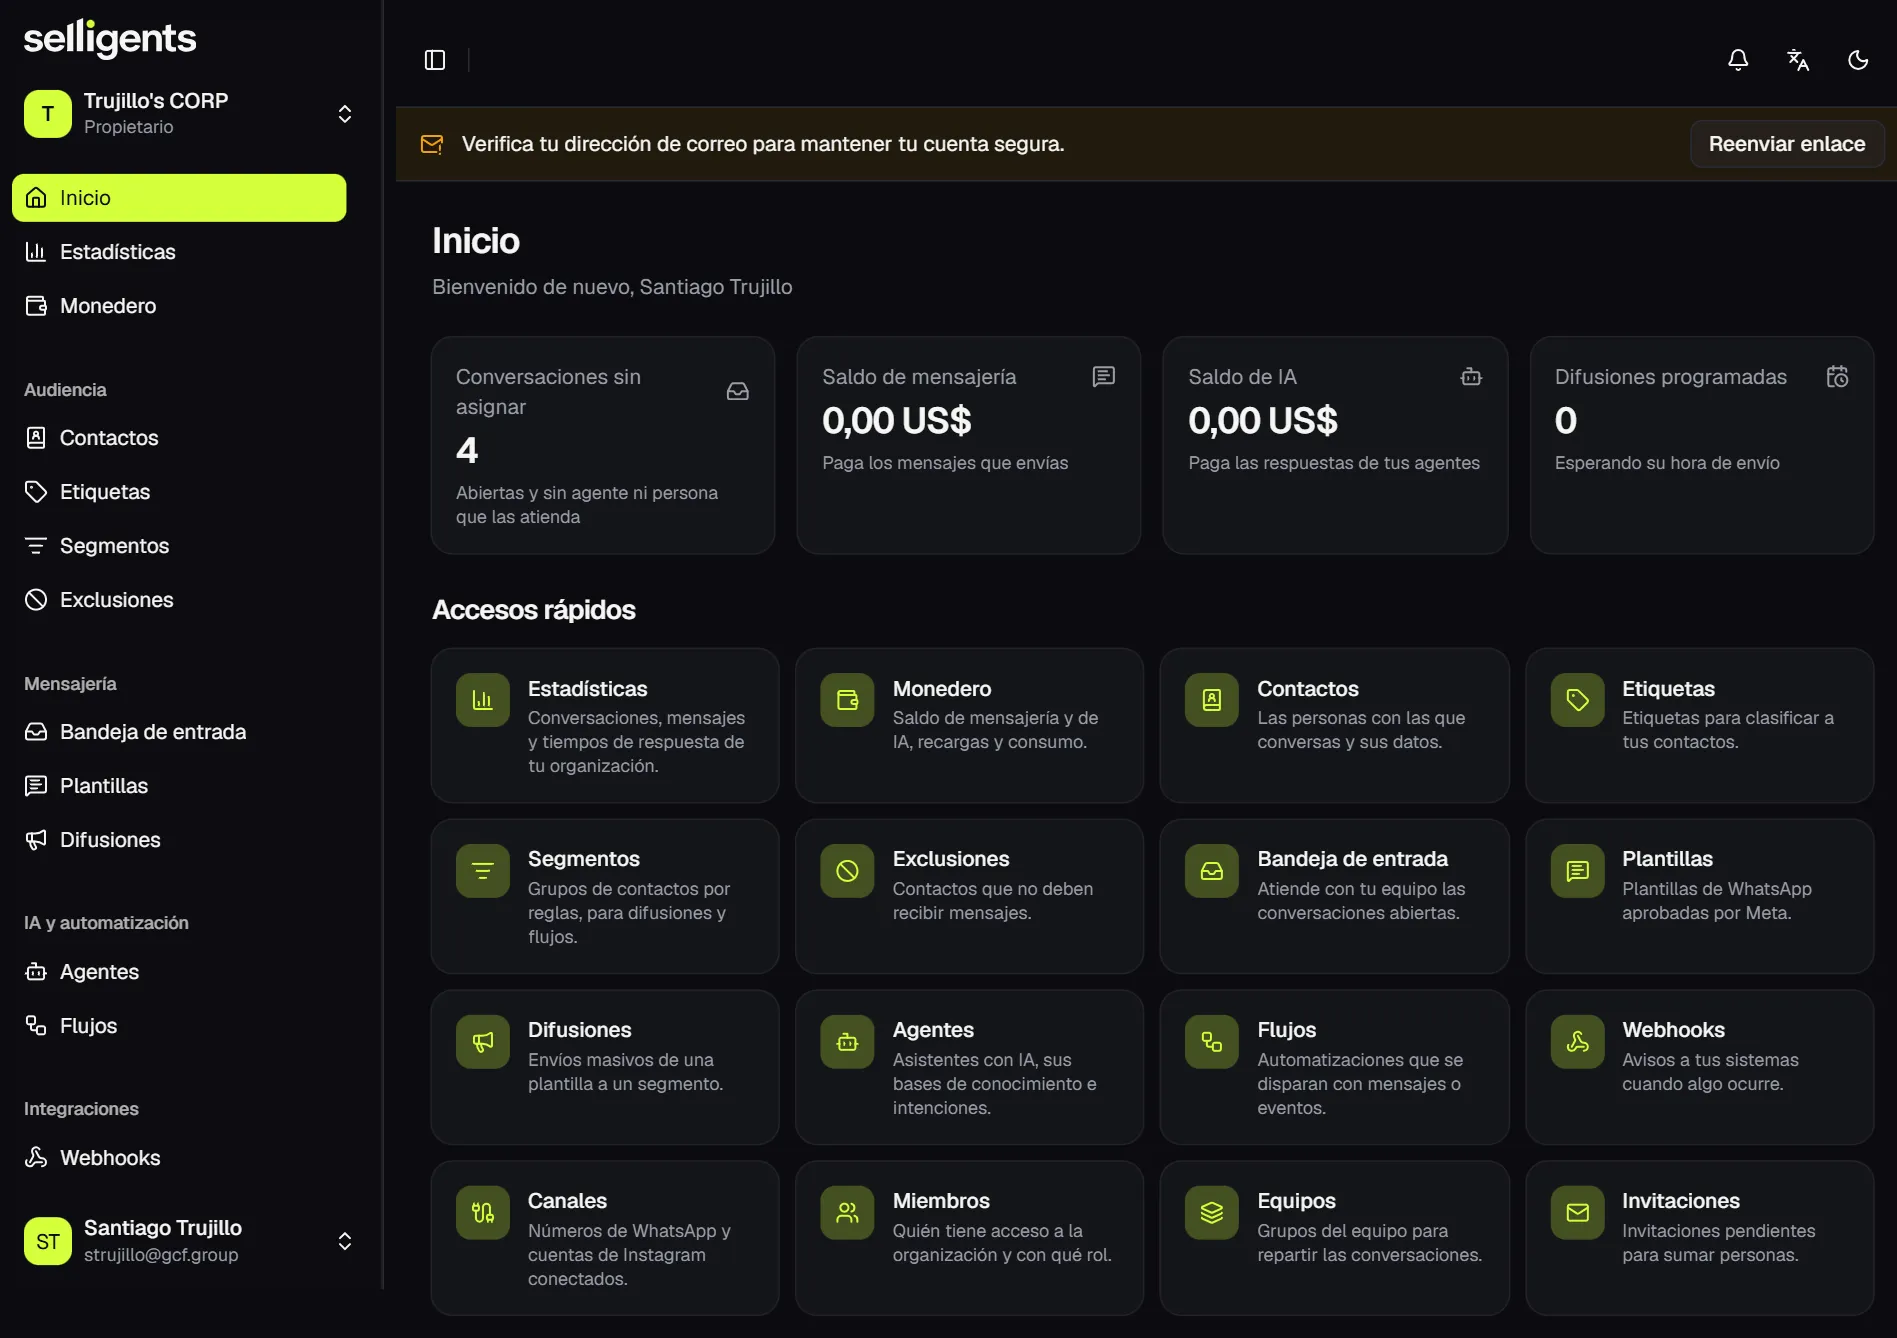The image size is (1897, 1338).
Task: Click the green T organization avatar
Action: [x=48, y=114]
